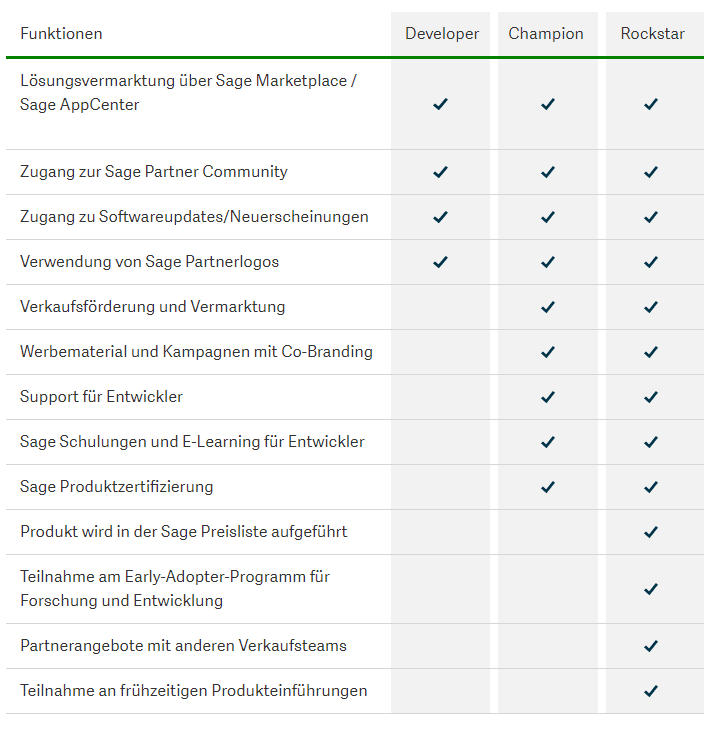
Task: Click Rockstar checkmark for Early-Adopter-Programm row
Action: click(651, 589)
